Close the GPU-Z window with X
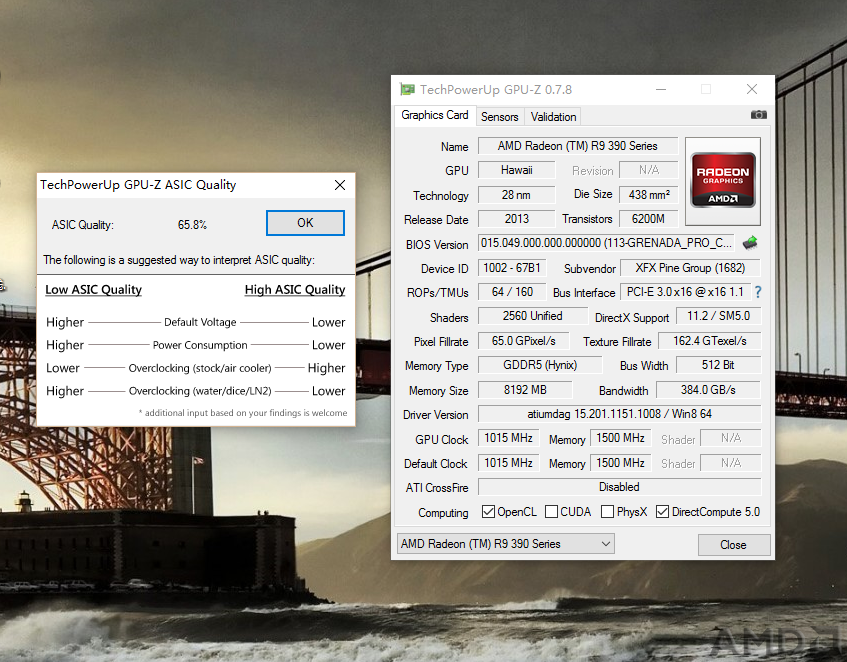847x662 pixels. pos(751,89)
